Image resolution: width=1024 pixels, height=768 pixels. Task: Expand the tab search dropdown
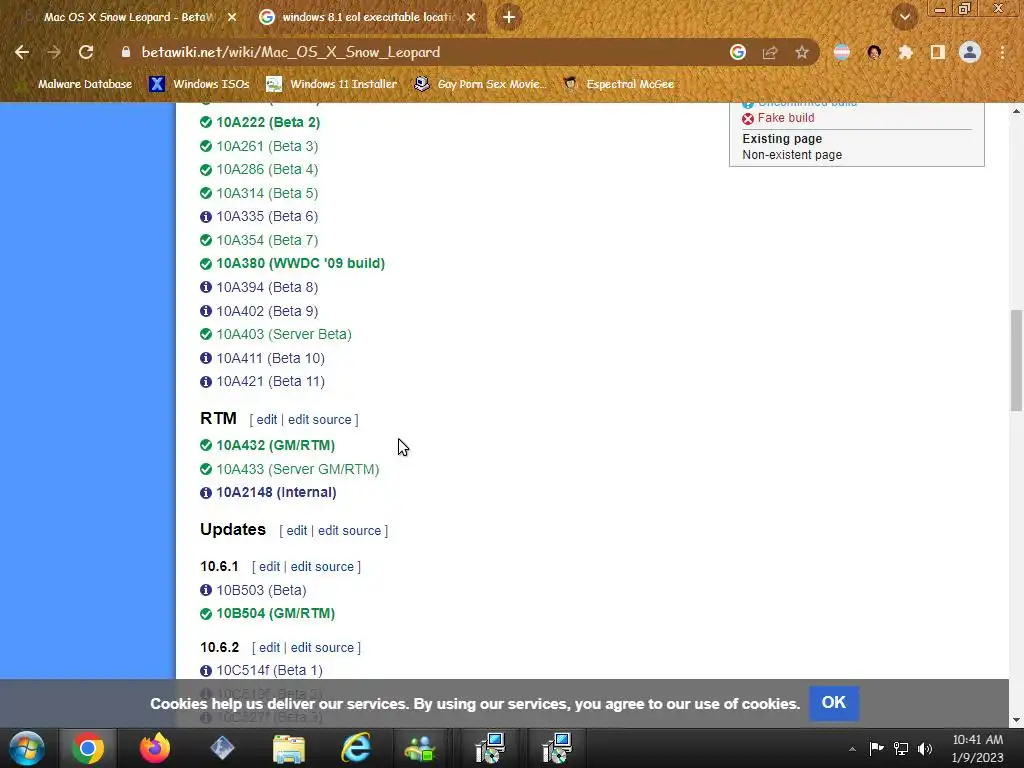[904, 17]
